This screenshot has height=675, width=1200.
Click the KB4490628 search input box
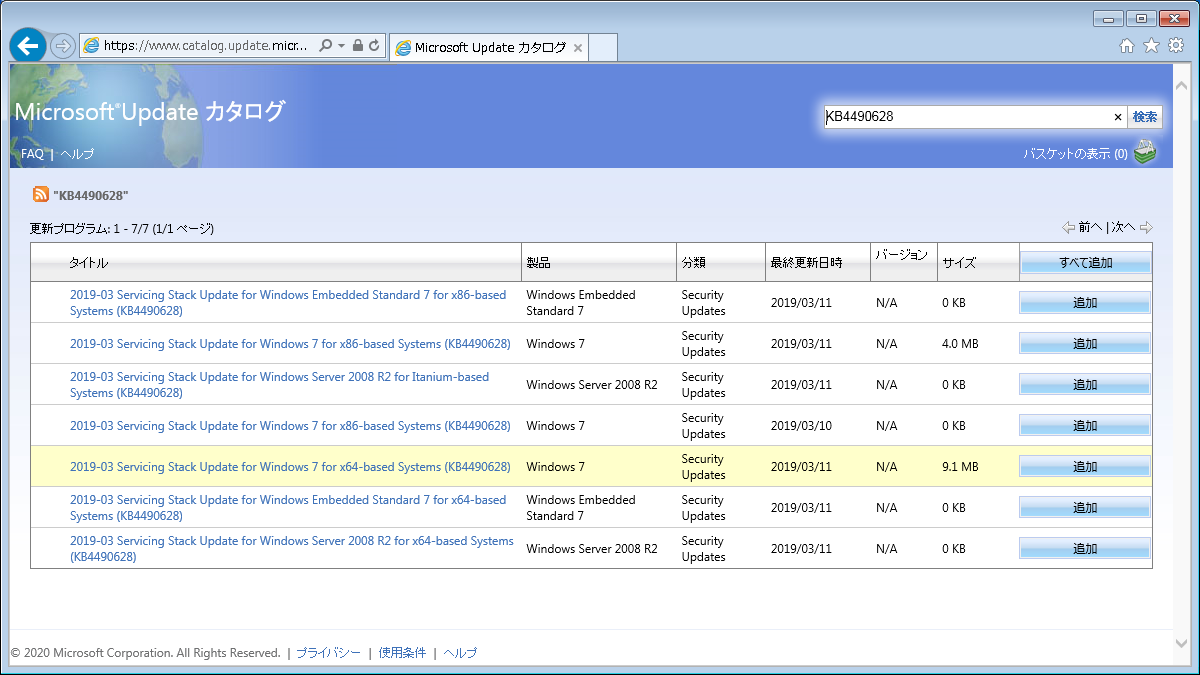pos(967,117)
